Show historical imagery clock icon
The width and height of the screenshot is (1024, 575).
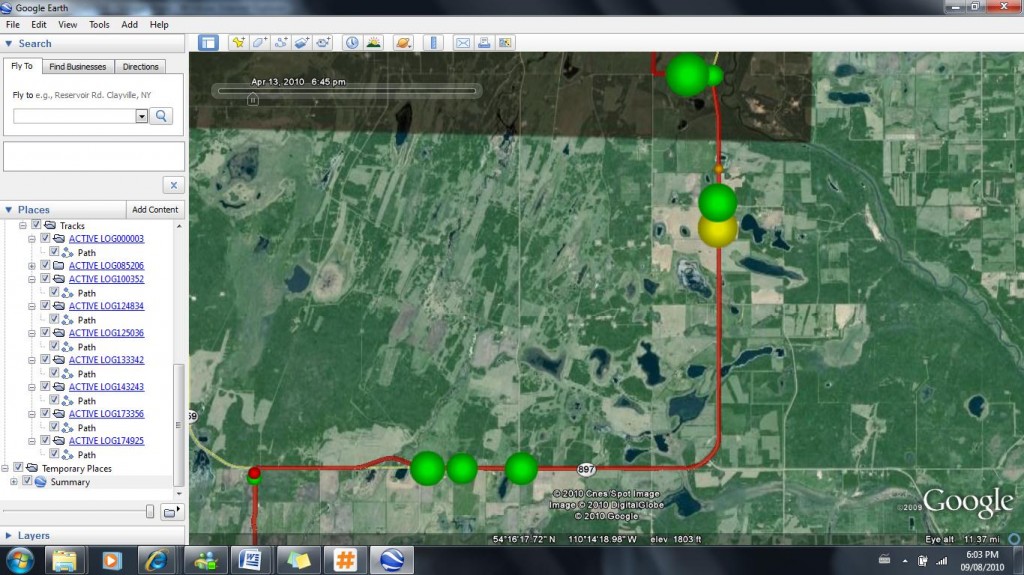[352, 43]
